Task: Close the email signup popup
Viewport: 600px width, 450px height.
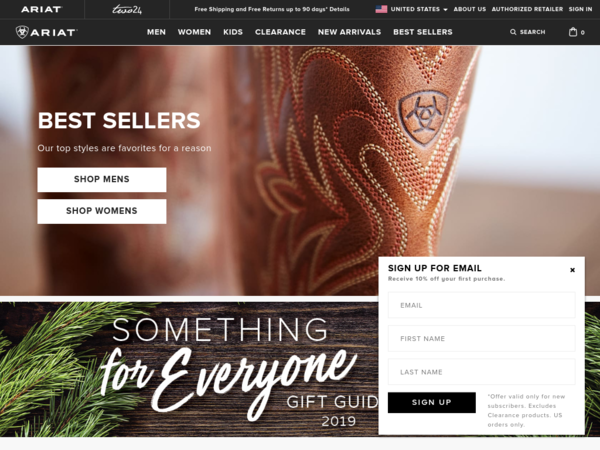Action: [572, 270]
